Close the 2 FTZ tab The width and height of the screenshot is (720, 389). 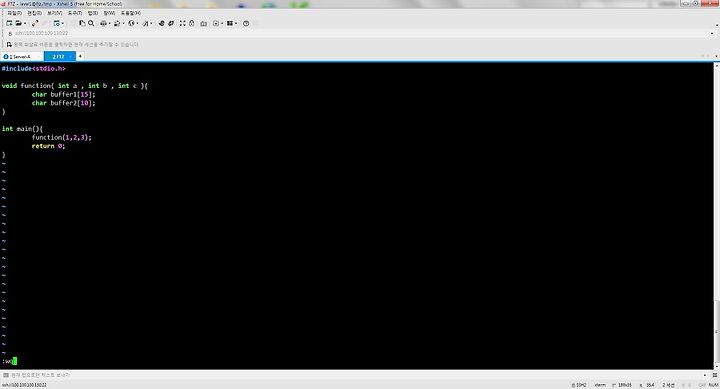tap(70, 56)
